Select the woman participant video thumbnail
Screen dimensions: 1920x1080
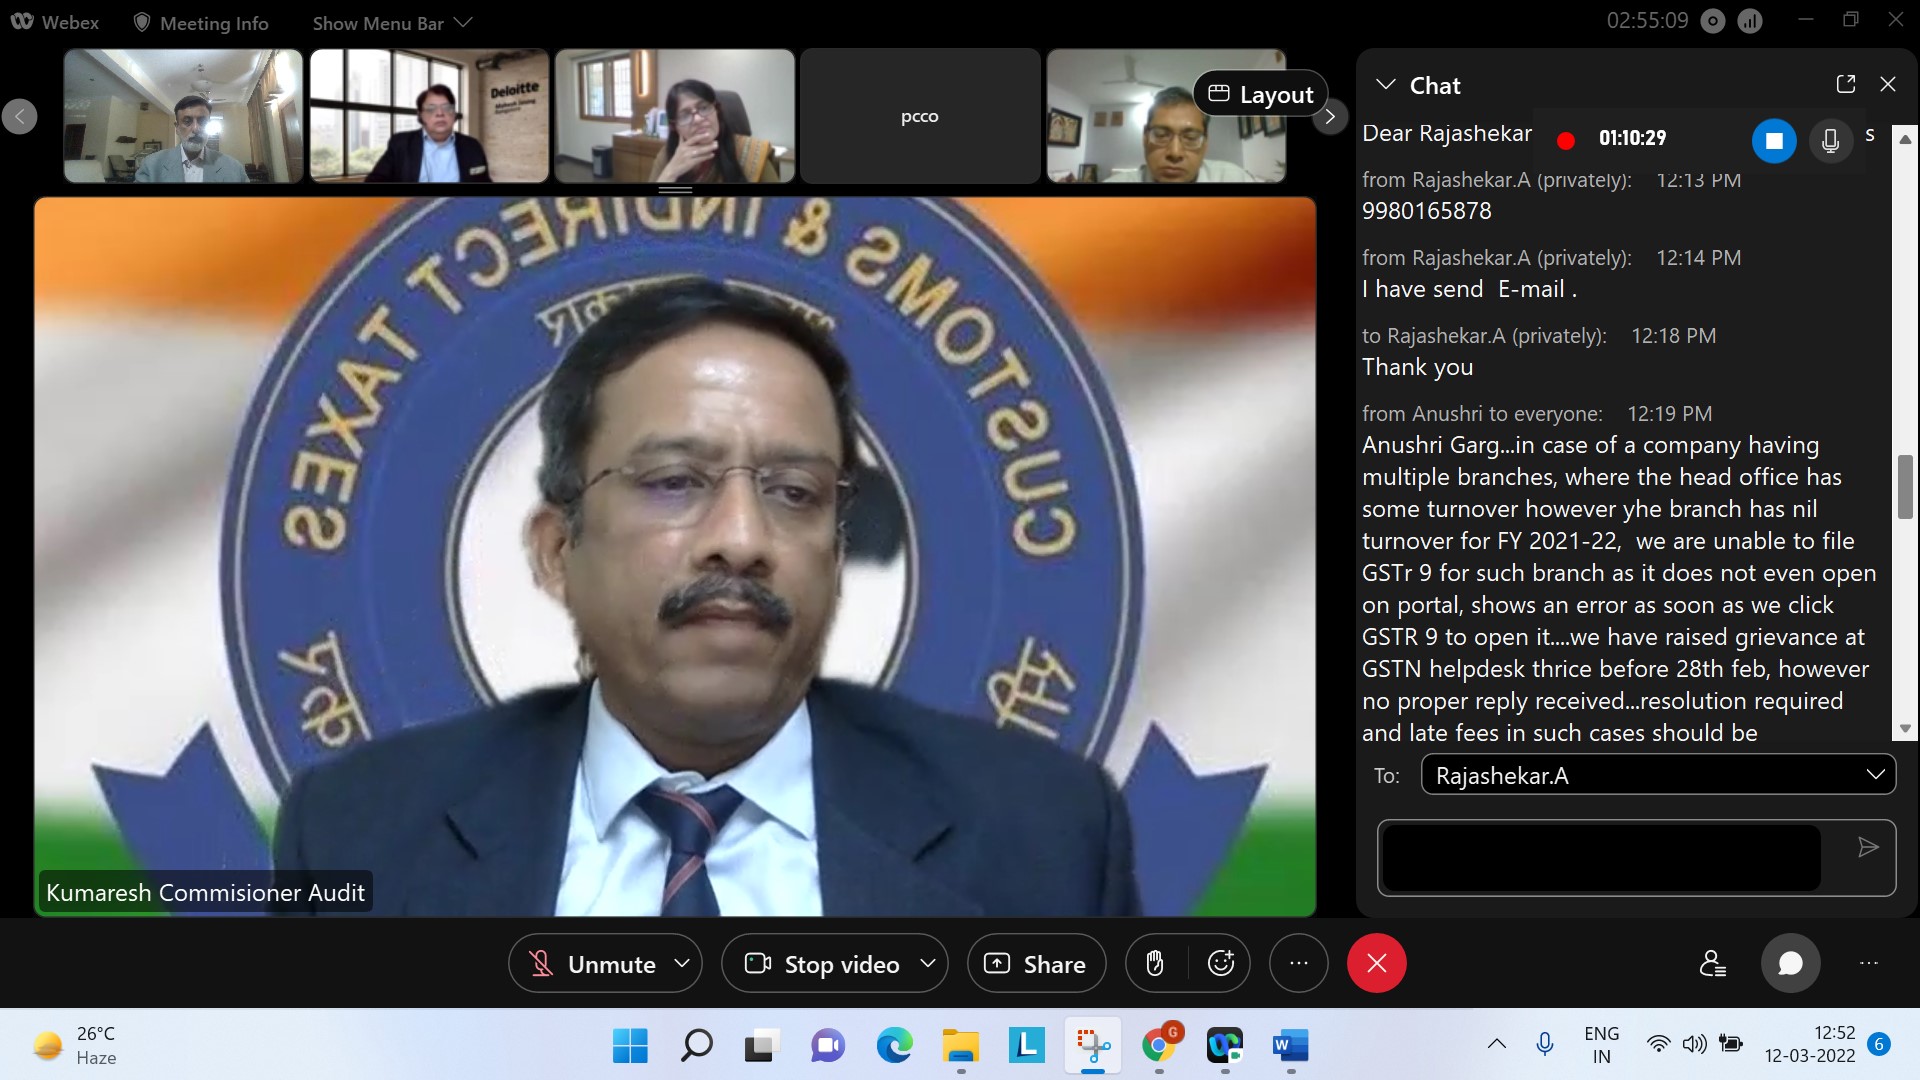[675, 116]
